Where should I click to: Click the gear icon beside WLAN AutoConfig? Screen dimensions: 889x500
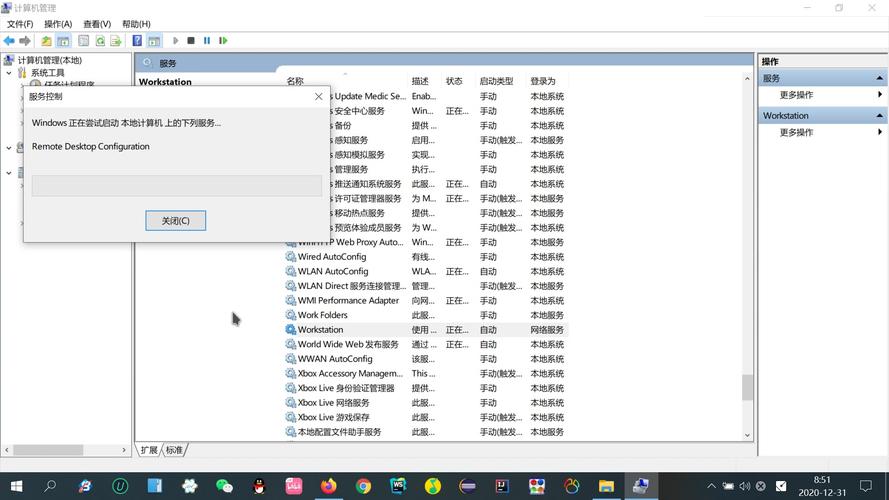click(291, 272)
